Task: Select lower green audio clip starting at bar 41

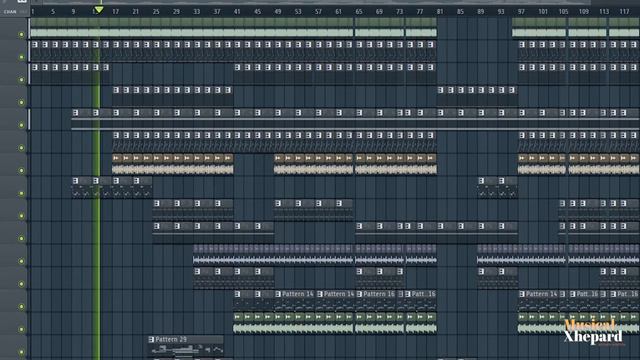Action: [x=293, y=323]
